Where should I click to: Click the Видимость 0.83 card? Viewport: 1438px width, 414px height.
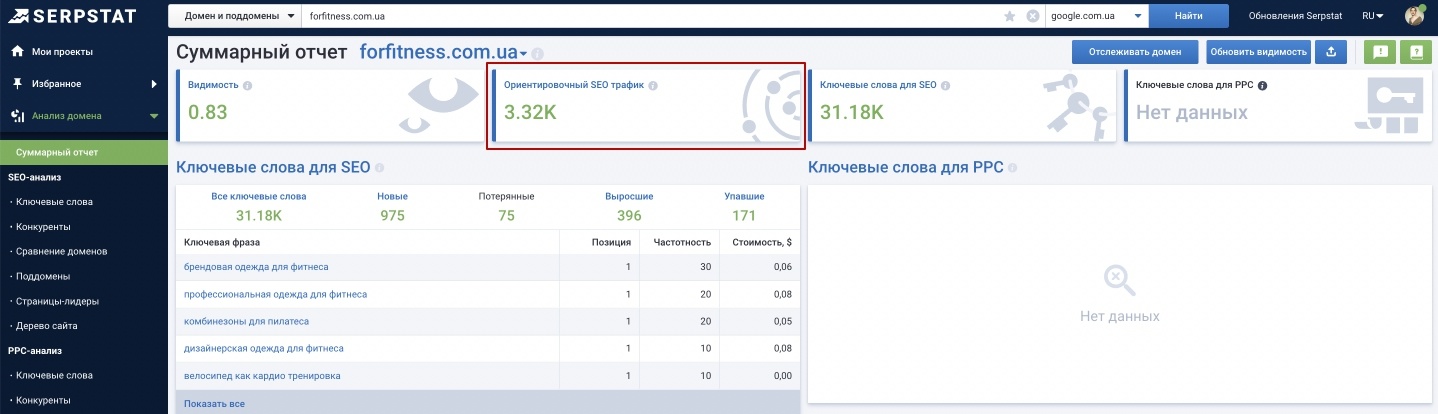[x=328, y=105]
